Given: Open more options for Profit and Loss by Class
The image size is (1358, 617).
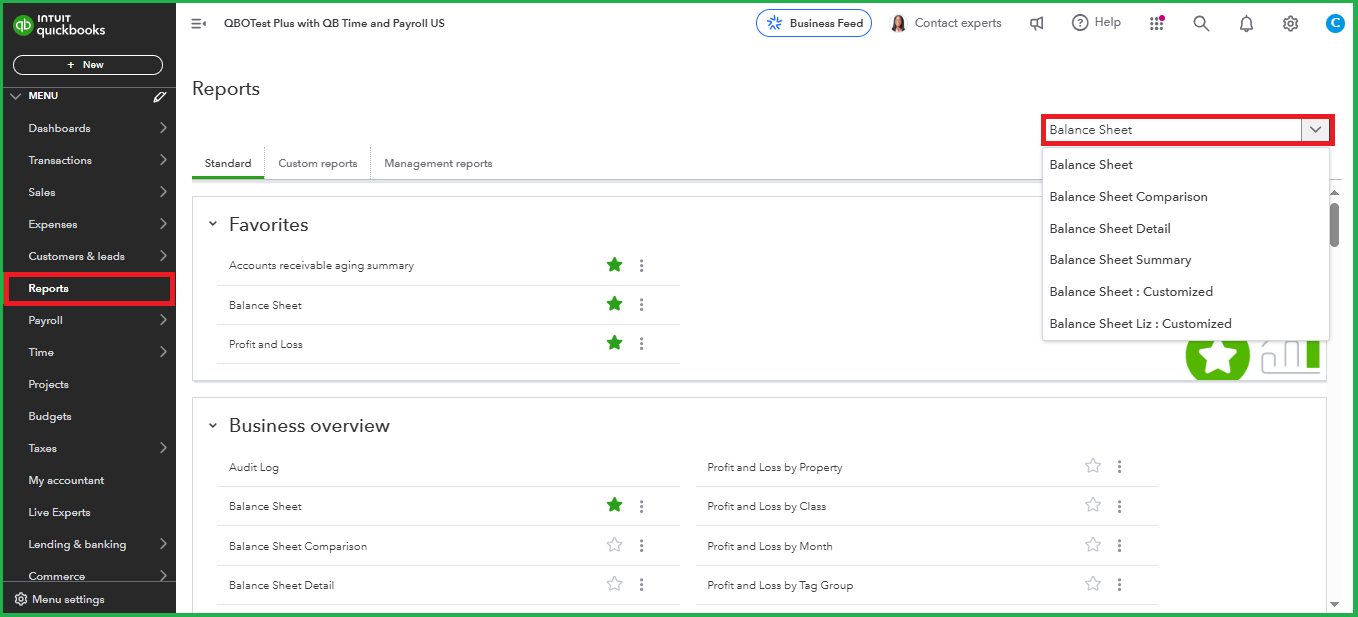Looking at the screenshot, I should click(1120, 507).
